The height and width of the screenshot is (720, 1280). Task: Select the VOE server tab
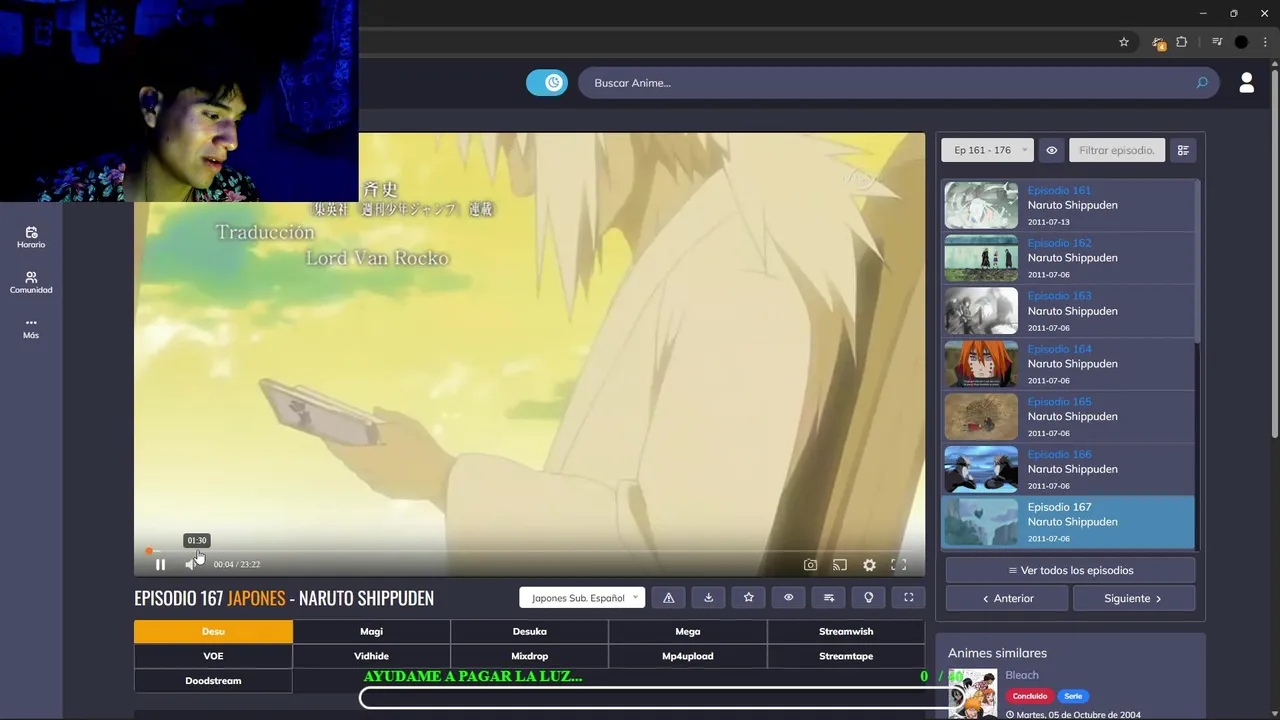[213, 656]
